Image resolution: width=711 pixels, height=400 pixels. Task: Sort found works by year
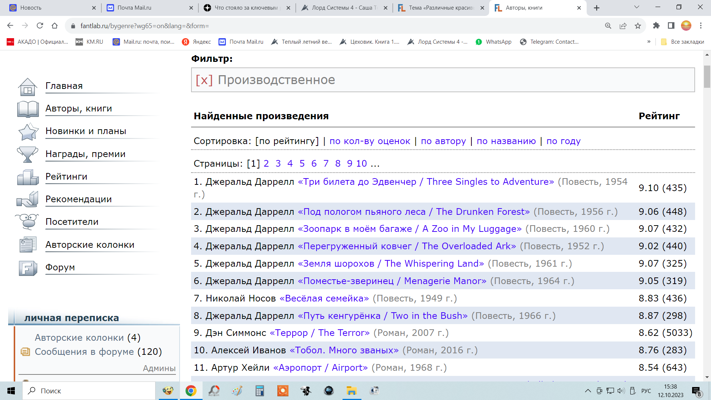point(563,141)
